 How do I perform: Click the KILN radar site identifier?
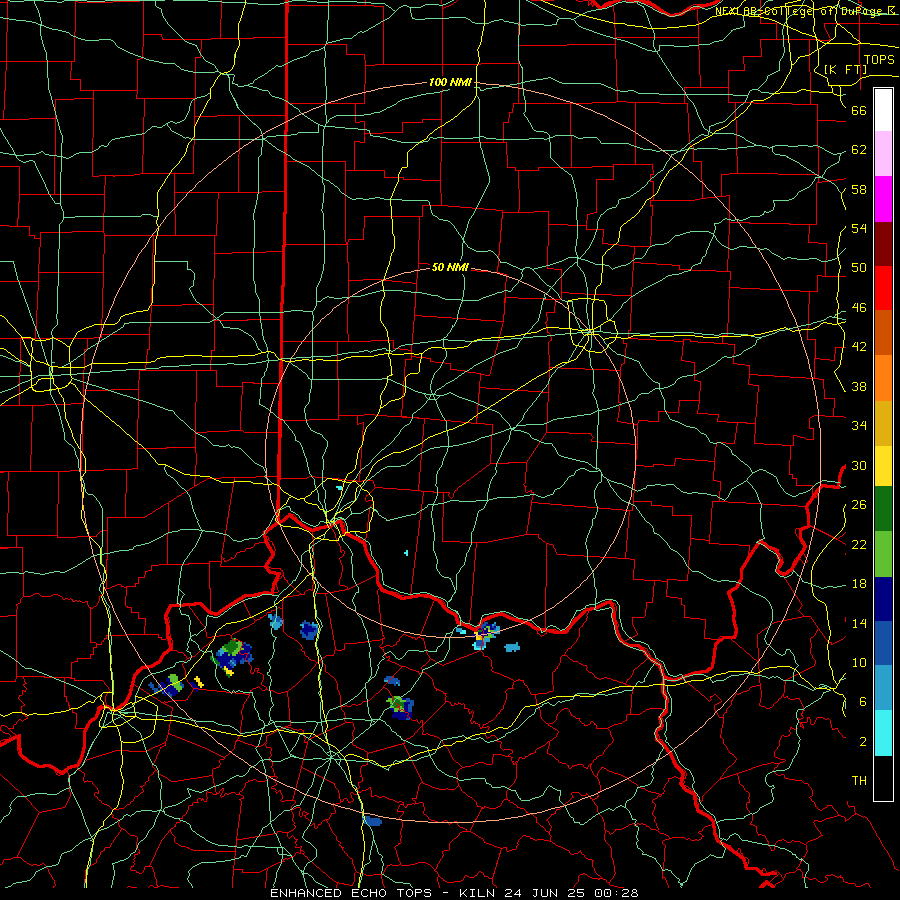click(x=478, y=893)
